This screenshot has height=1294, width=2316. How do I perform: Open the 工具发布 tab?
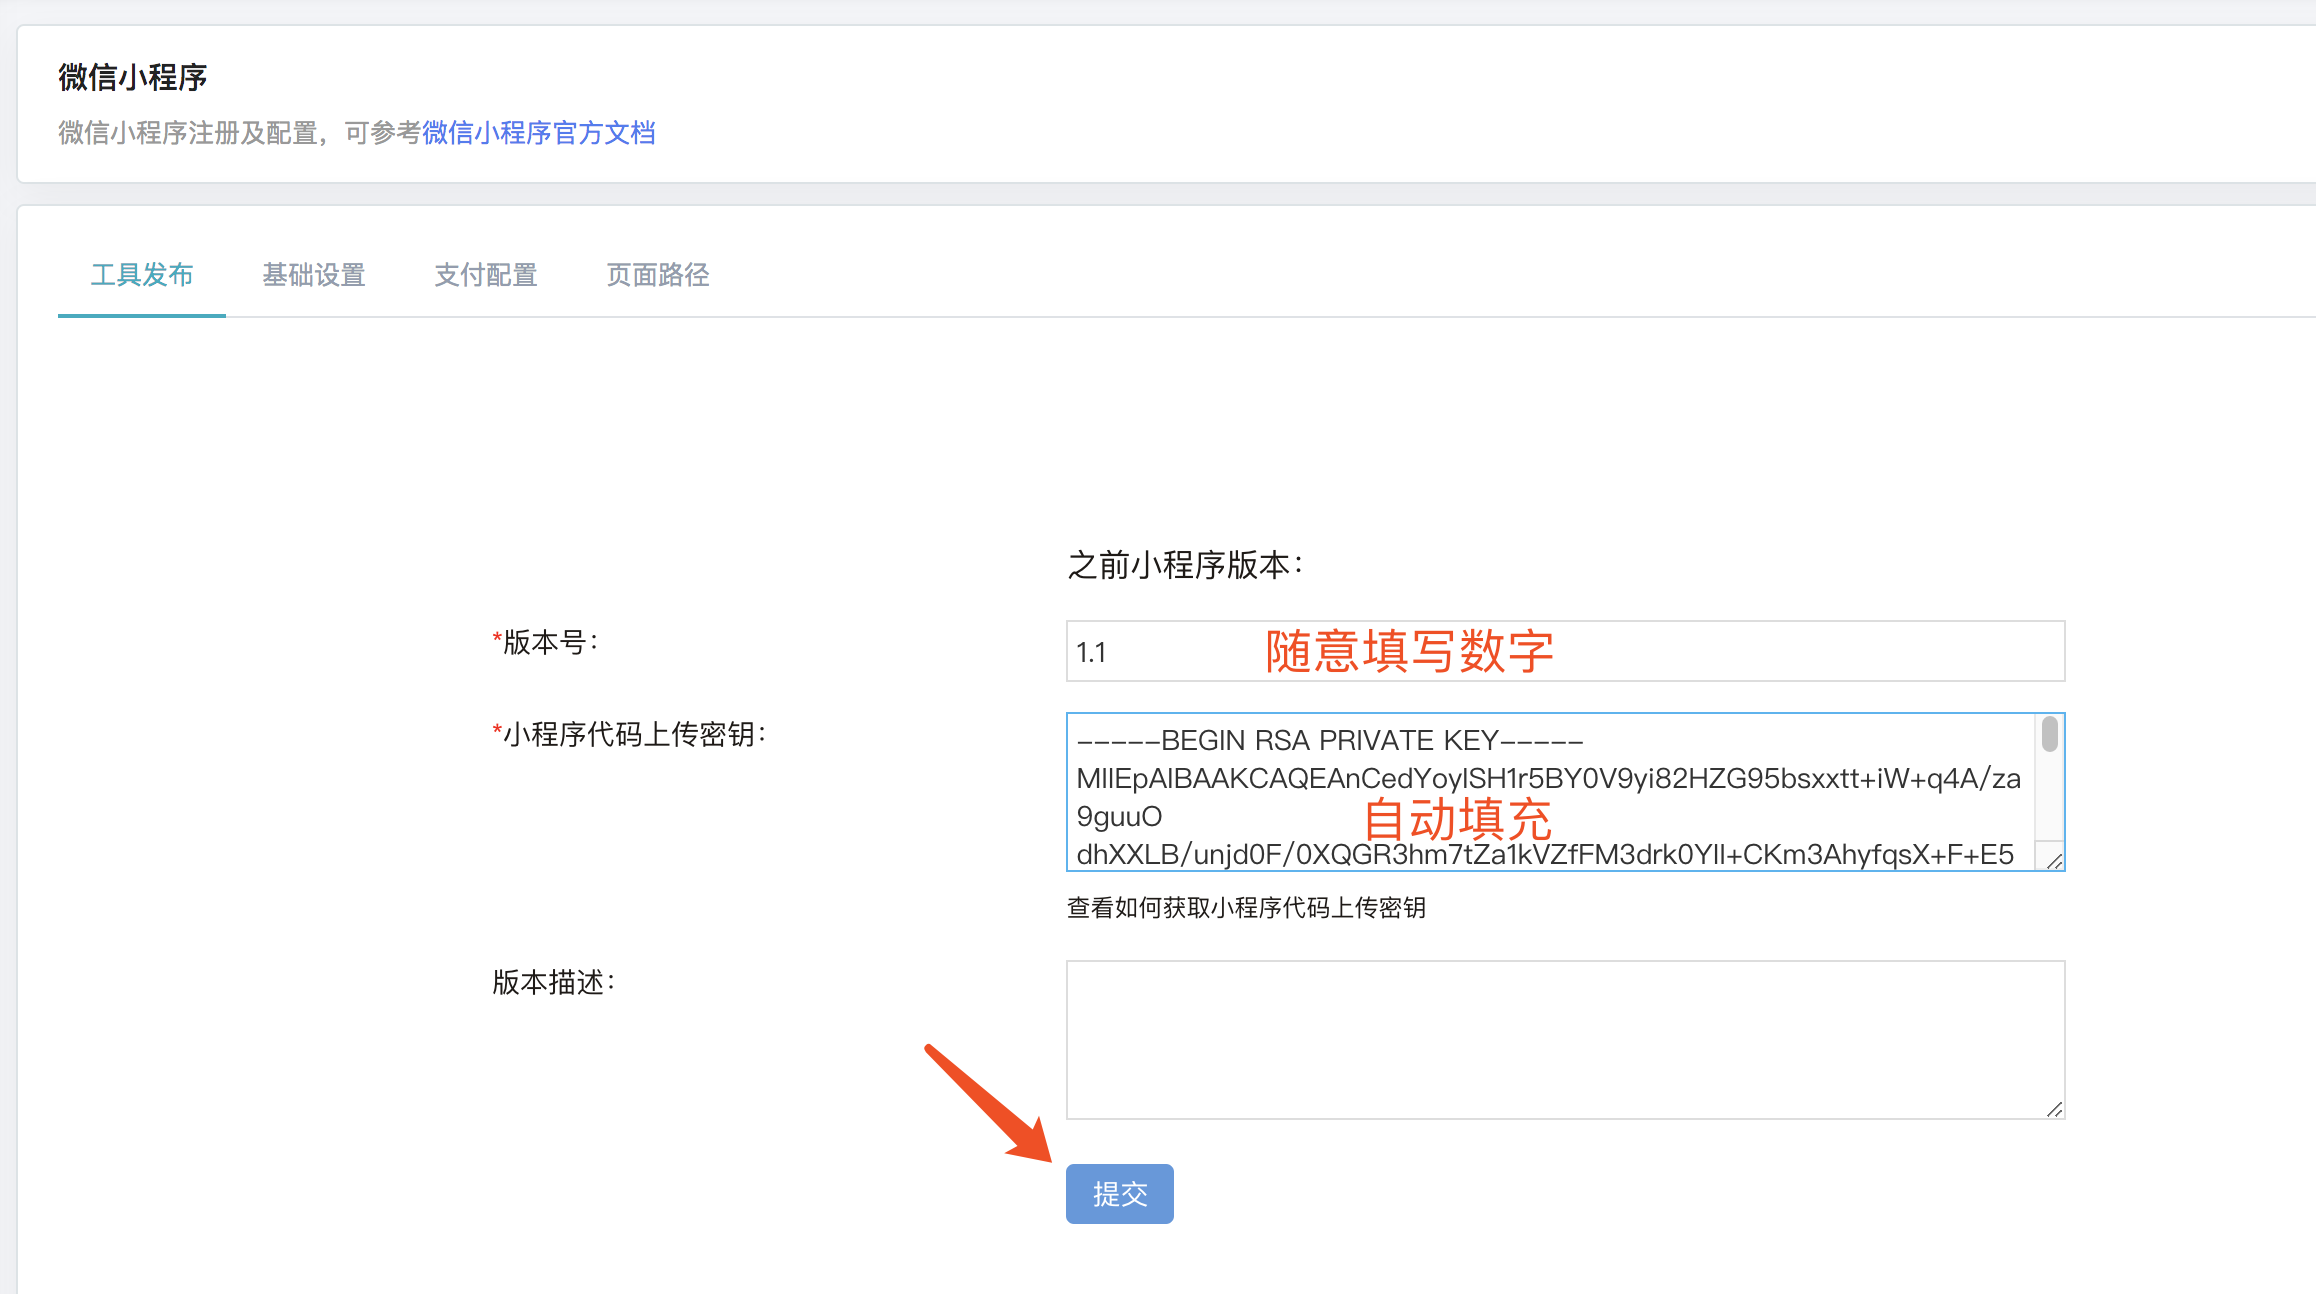pos(142,275)
